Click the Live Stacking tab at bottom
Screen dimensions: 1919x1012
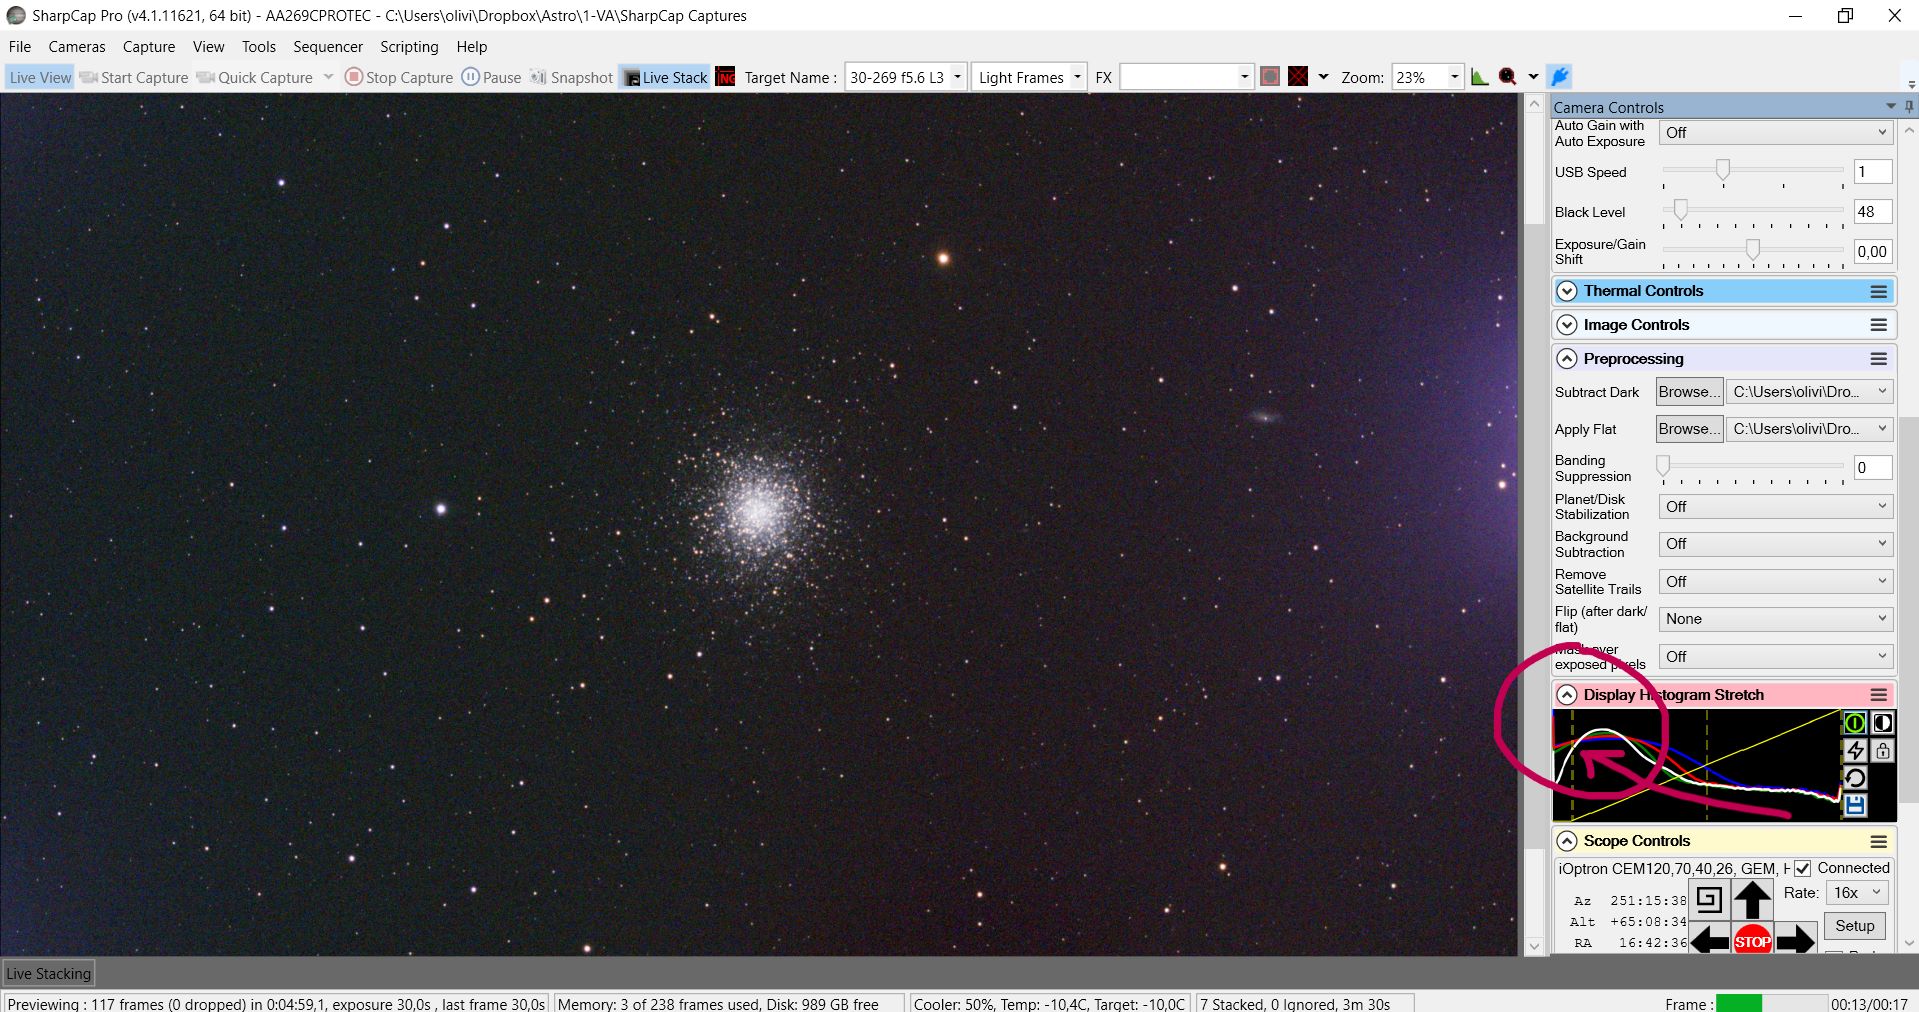click(49, 973)
